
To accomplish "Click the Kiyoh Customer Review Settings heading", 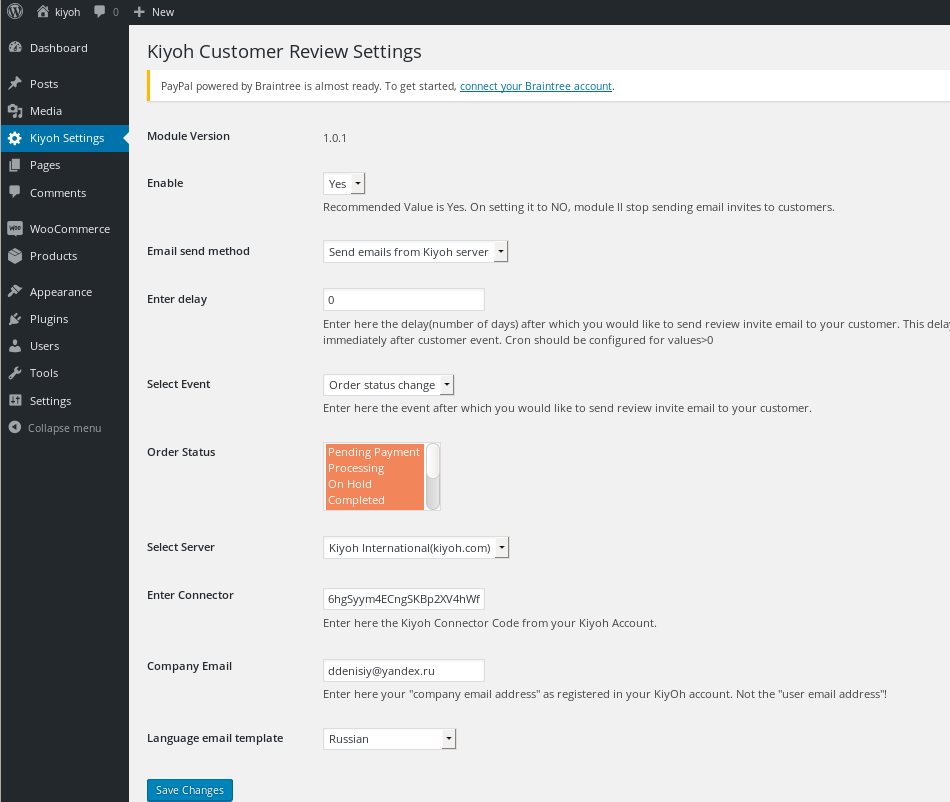I will pos(284,51).
